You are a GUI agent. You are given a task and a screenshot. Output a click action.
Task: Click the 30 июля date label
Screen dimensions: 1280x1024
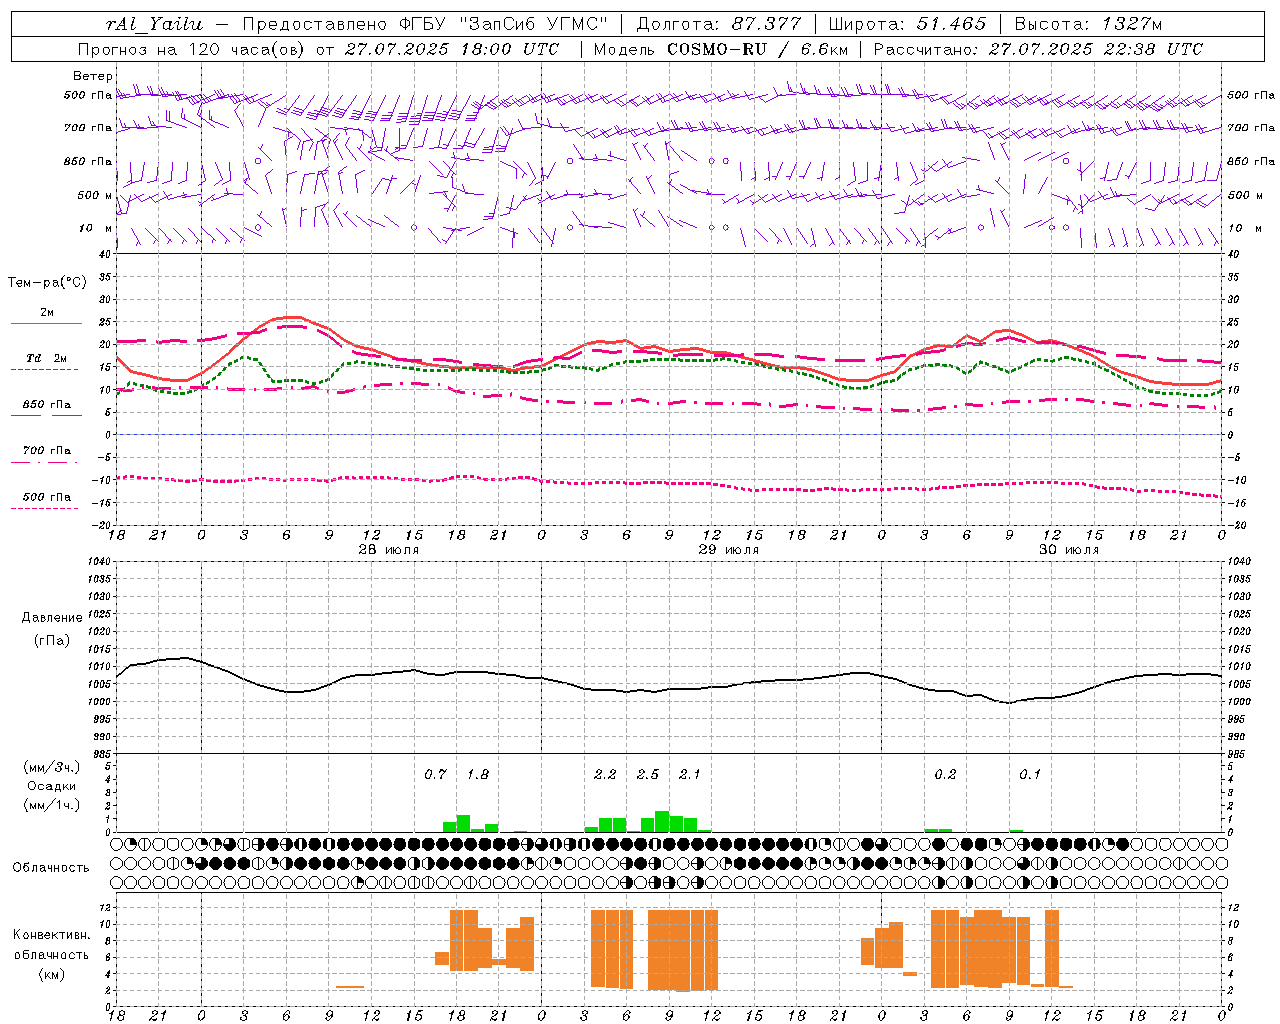click(x=1068, y=550)
